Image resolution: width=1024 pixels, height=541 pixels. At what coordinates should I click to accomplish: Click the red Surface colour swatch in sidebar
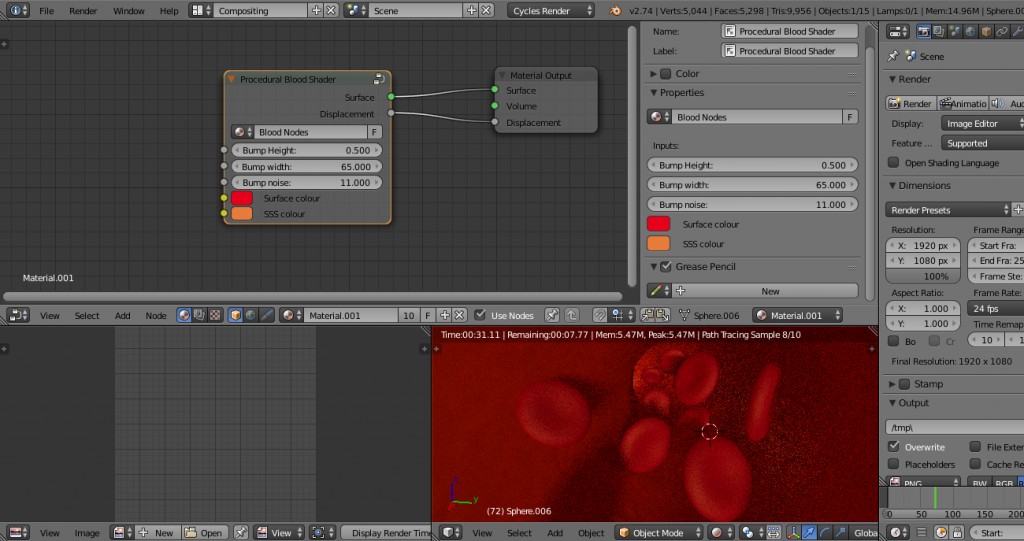click(x=658, y=224)
